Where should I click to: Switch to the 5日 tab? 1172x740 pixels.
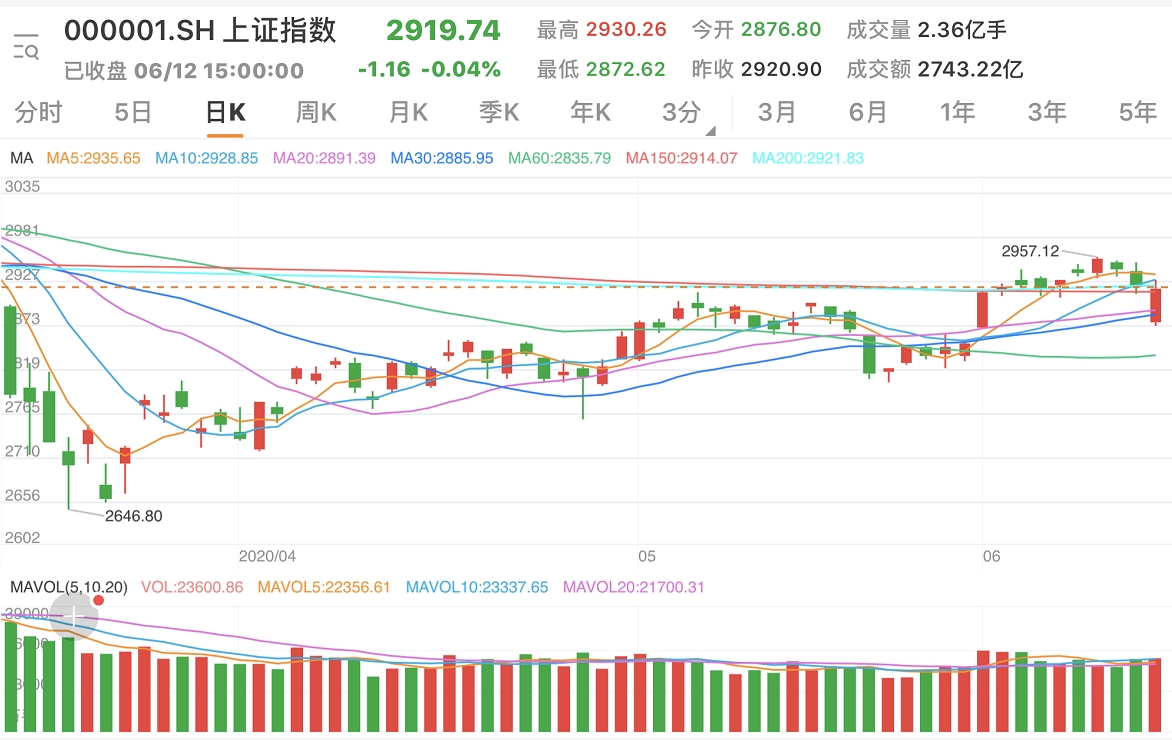(133, 112)
